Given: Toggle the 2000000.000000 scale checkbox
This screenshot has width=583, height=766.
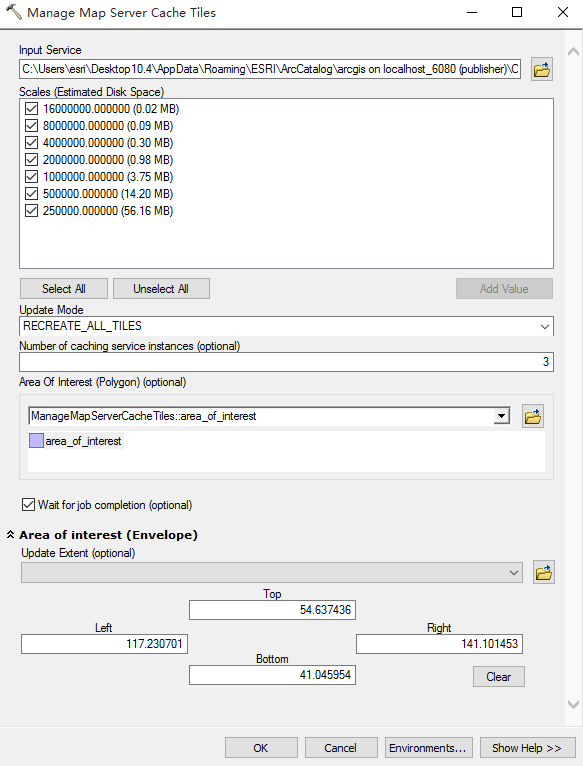Looking at the screenshot, I should [31, 160].
